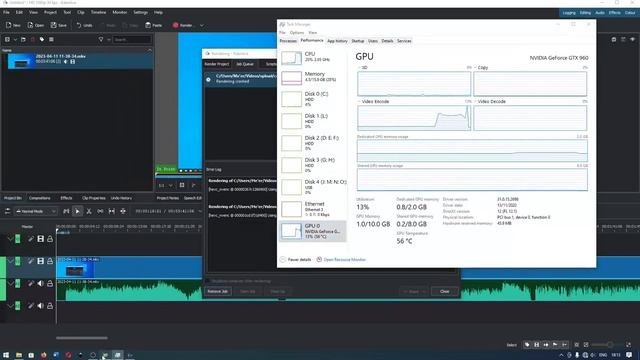Open the Kdenlive Monitor menu

point(120,13)
